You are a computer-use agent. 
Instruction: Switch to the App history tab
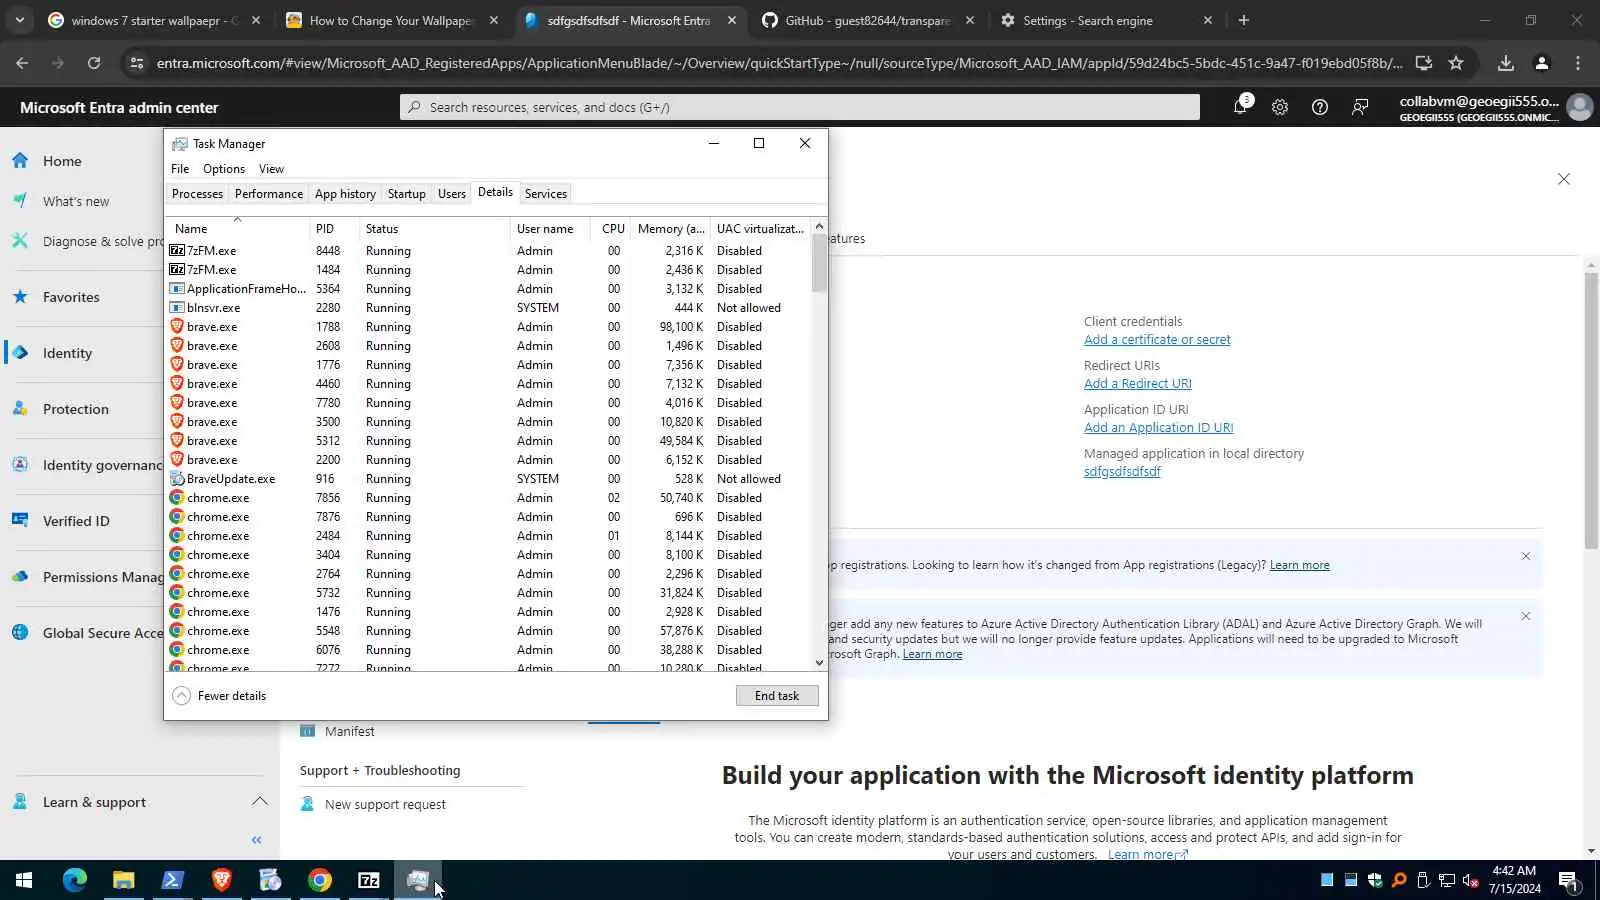[345, 194]
